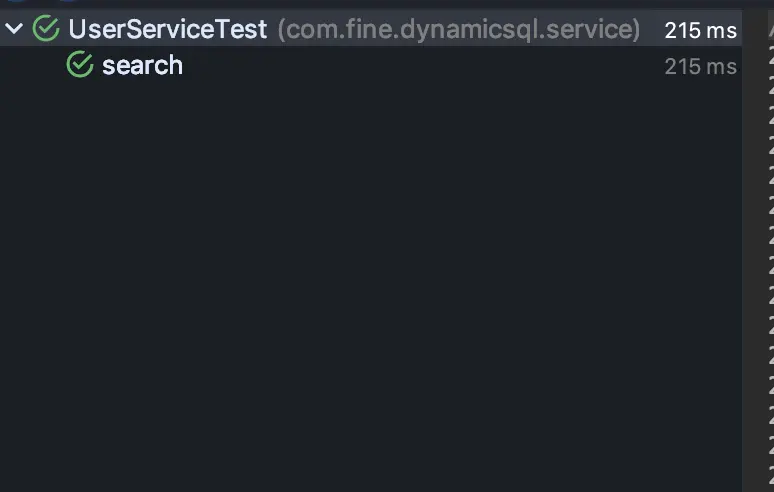Click the 'ms' unit in UserServiceTest's duration

(721, 30)
